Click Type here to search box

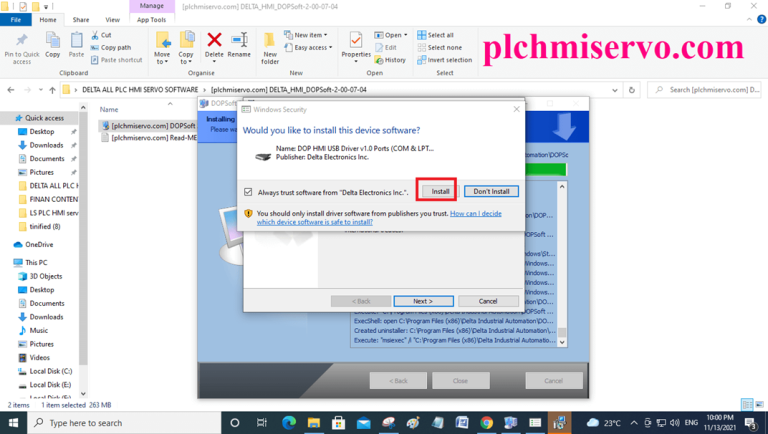(x=123, y=423)
